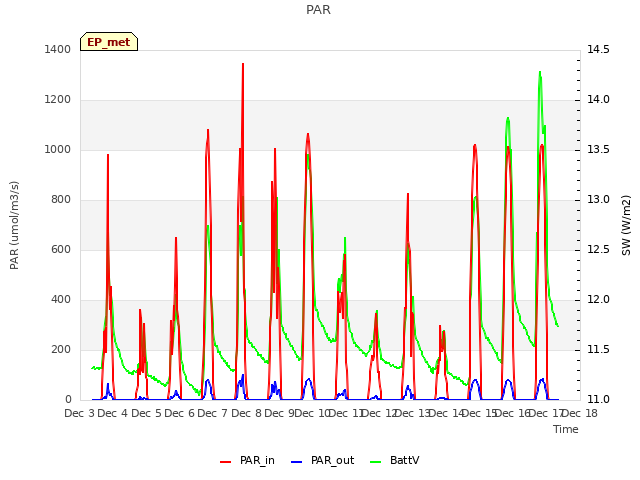Click the 11.5 right axis tick label
The width and height of the screenshot is (640, 480).
pos(598,349)
